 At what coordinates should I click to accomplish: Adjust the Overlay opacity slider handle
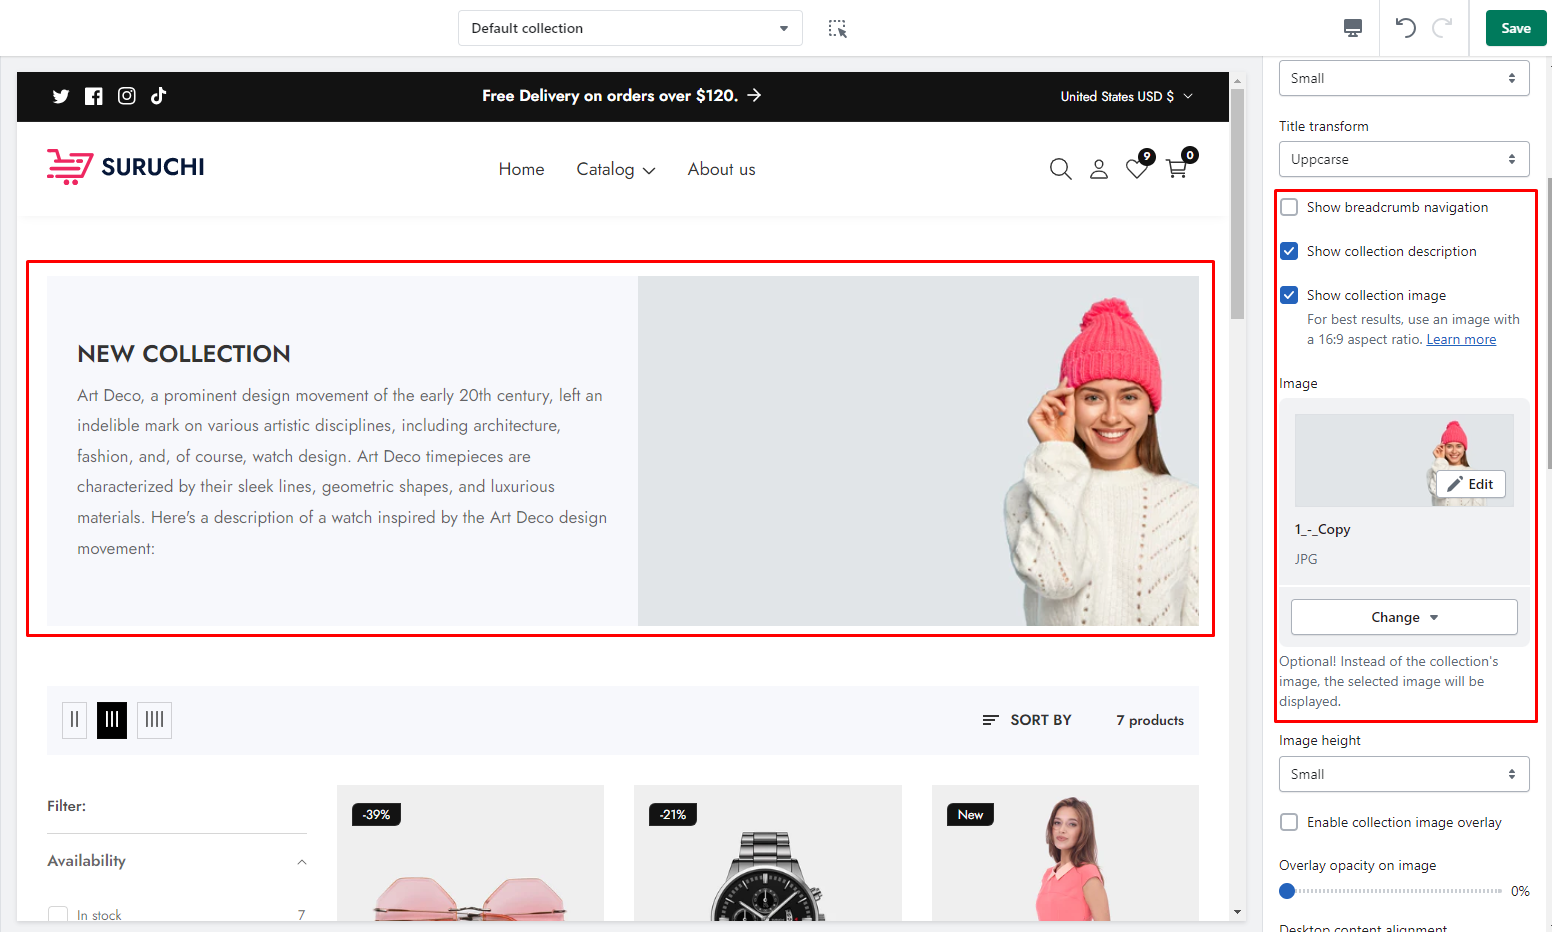point(1287,891)
